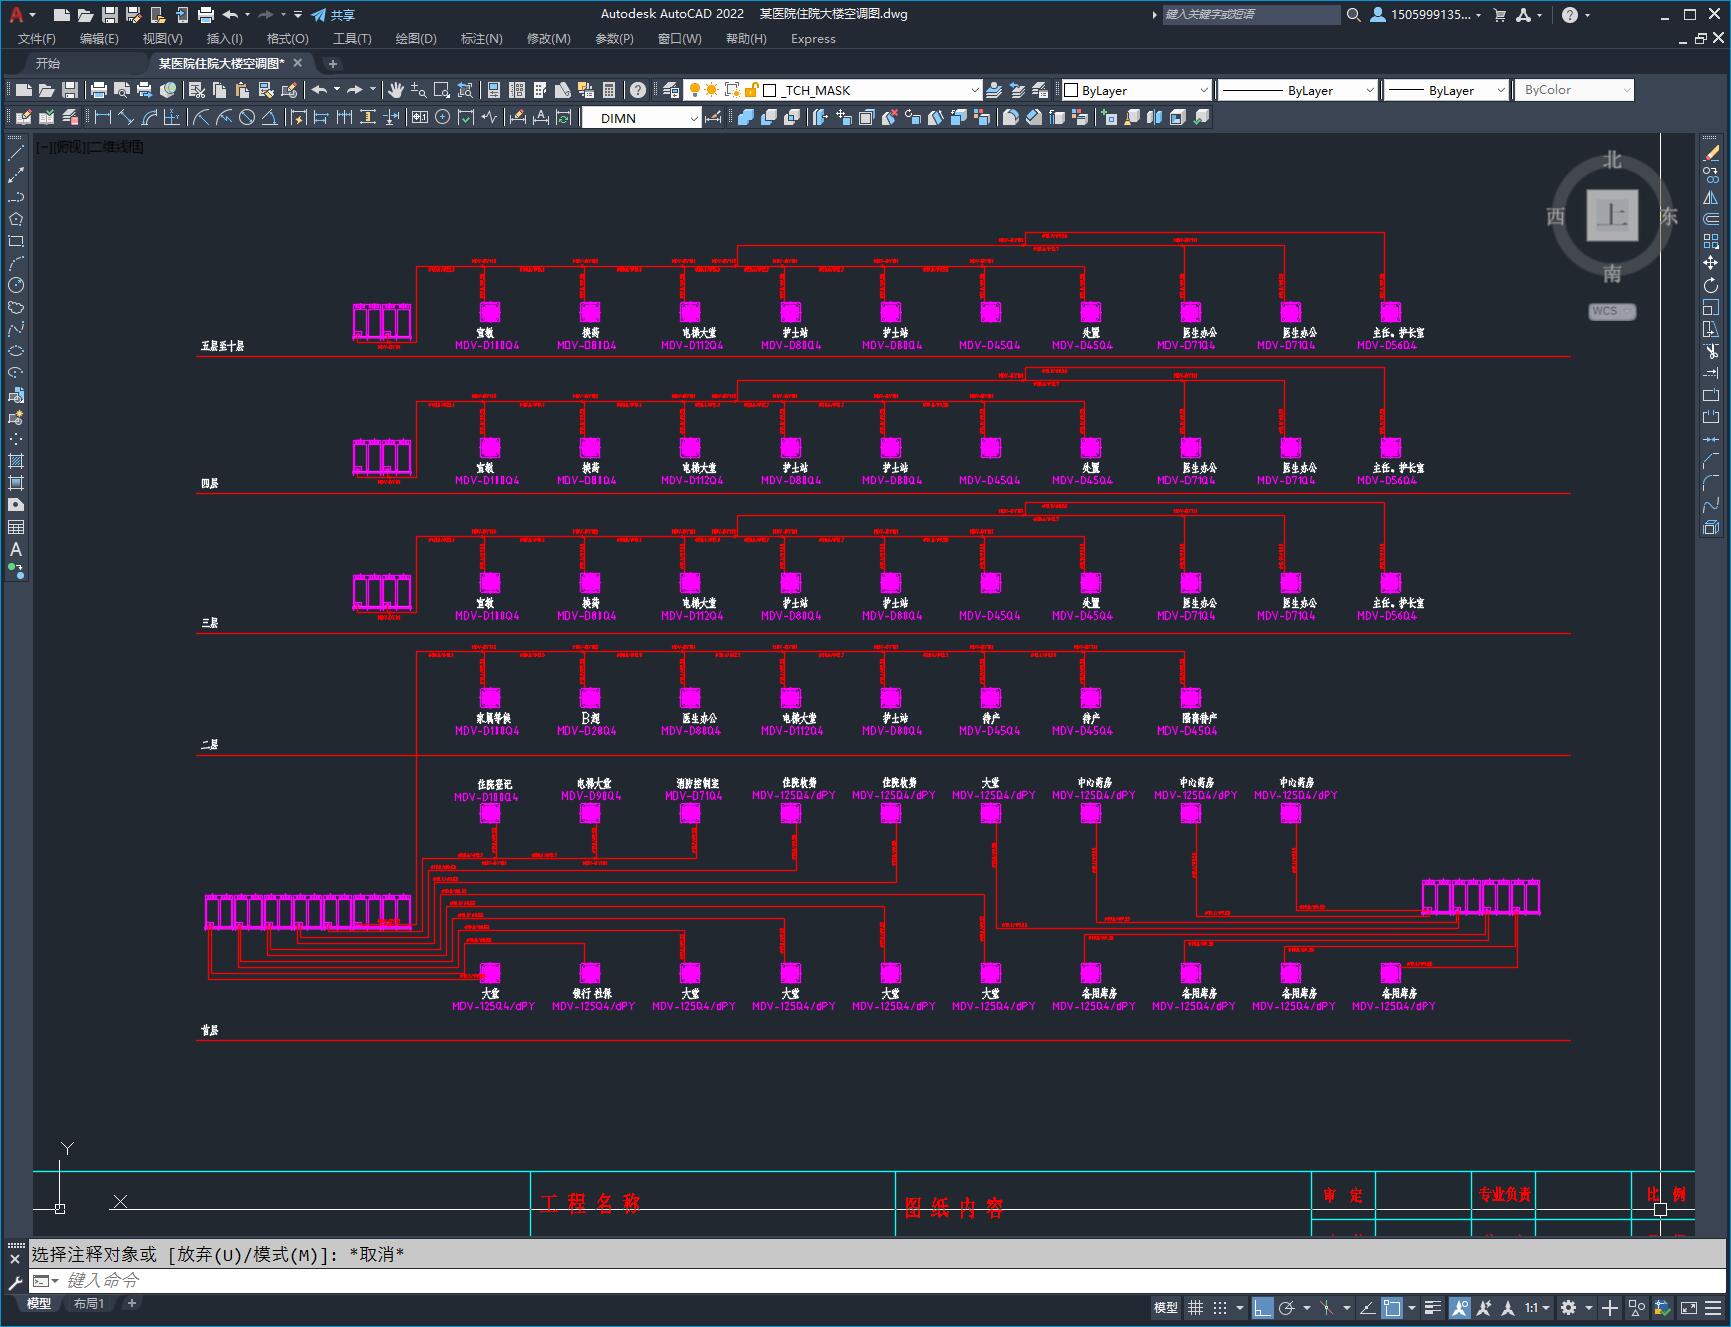This screenshot has width=1731, height=1327.
Task: Toggle annotation visibility in status bar
Action: 1459,1307
